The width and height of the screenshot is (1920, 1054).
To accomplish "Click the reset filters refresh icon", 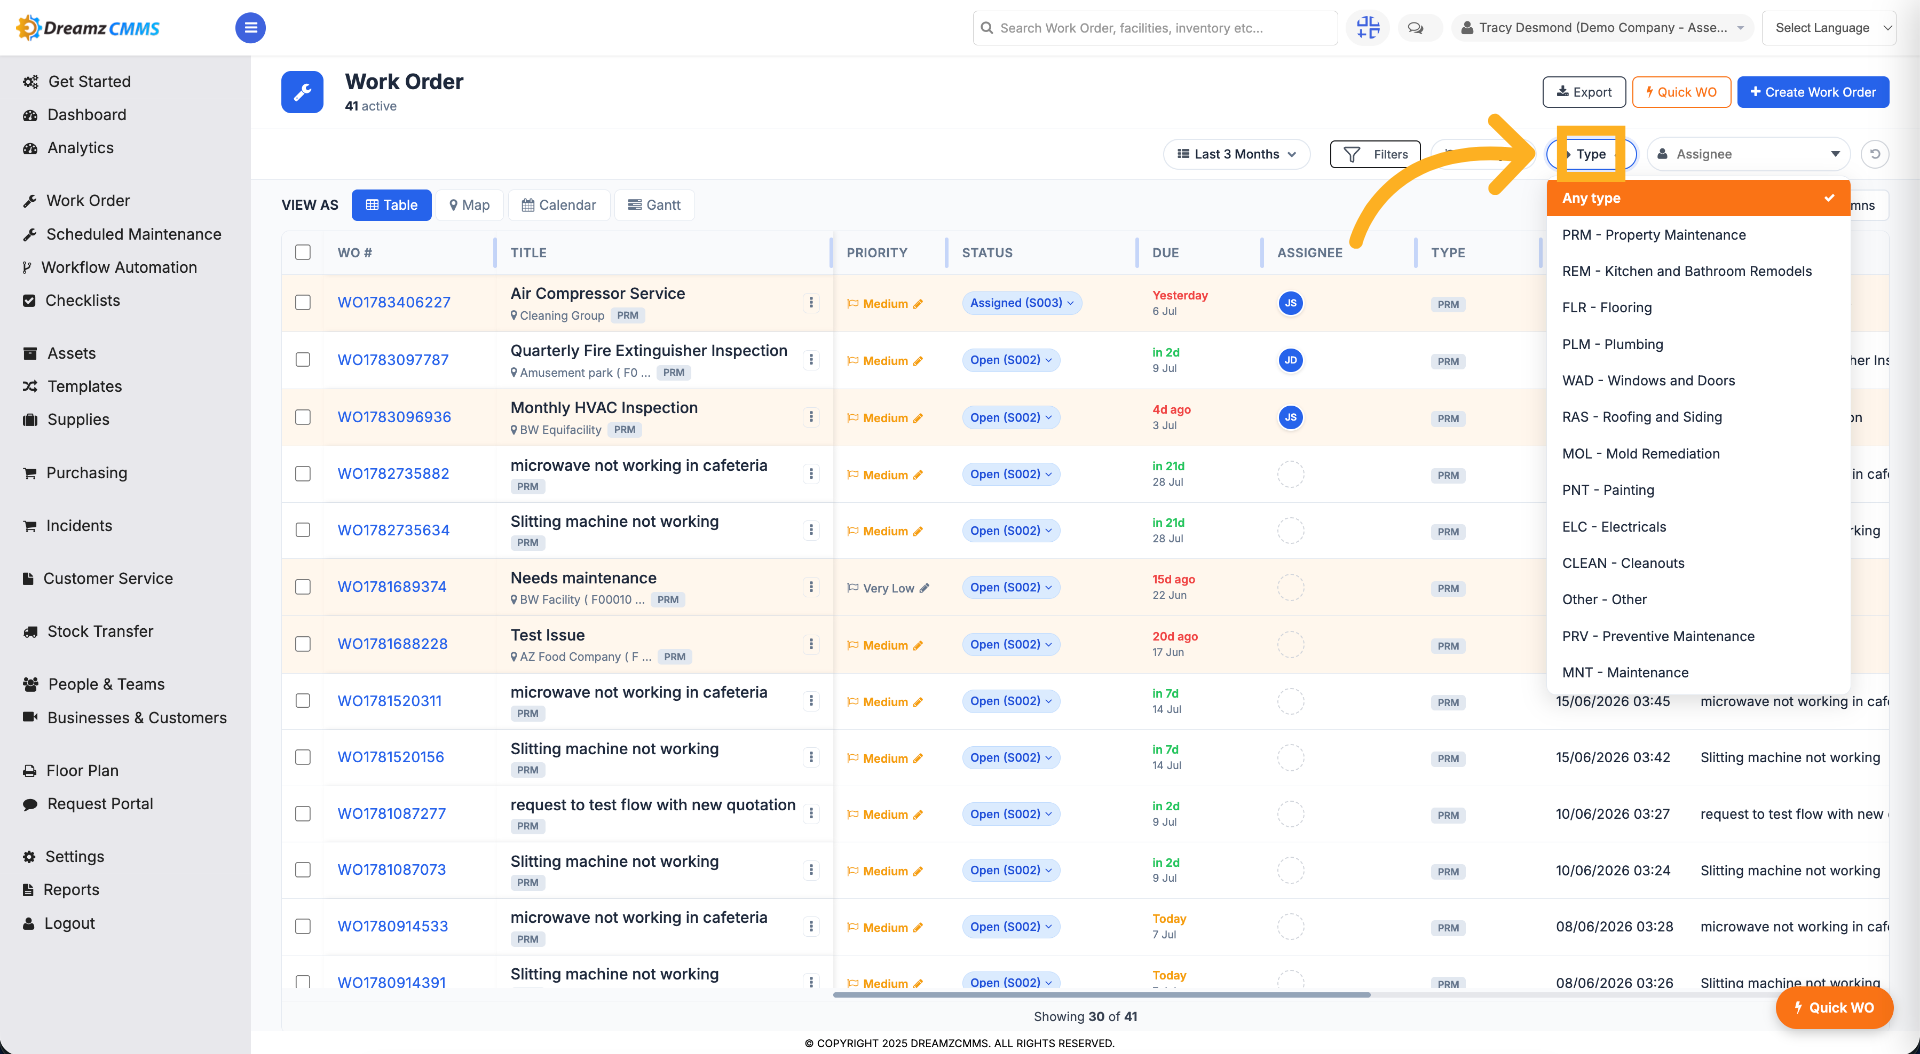I will (x=1875, y=154).
